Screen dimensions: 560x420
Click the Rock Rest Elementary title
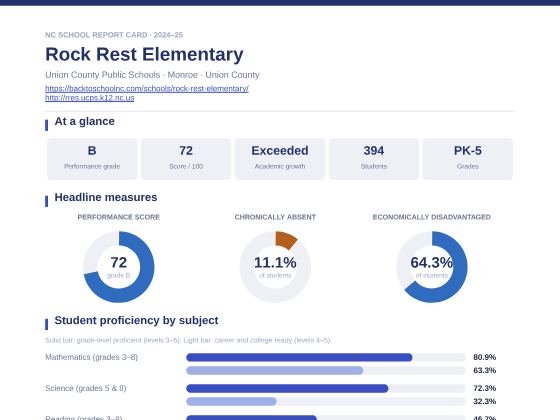144,54
